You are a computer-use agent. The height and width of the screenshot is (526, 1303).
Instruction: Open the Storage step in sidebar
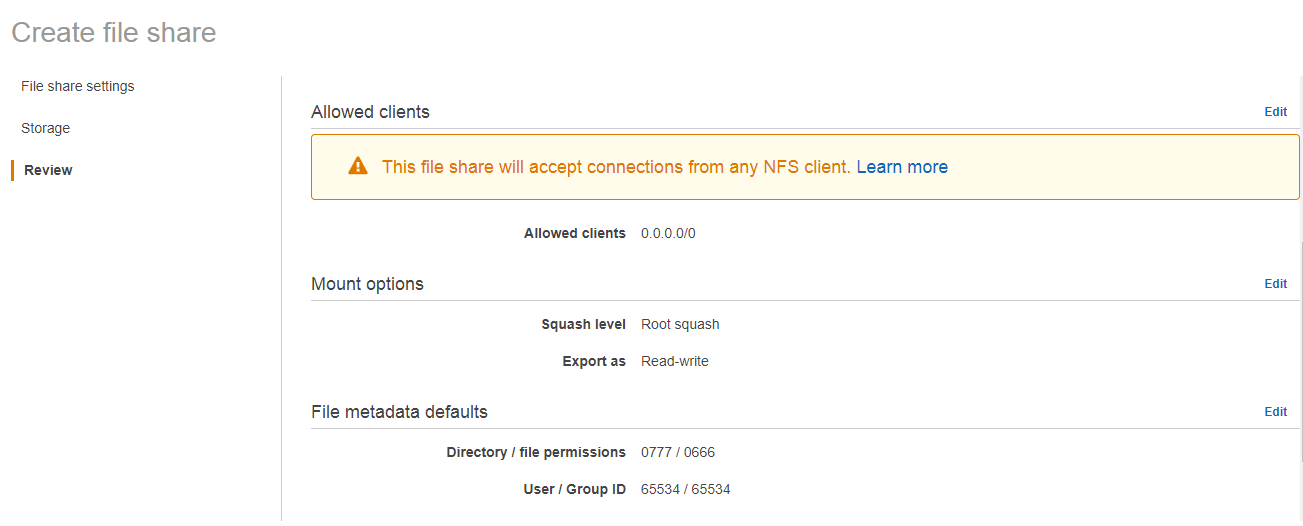point(45,128)
